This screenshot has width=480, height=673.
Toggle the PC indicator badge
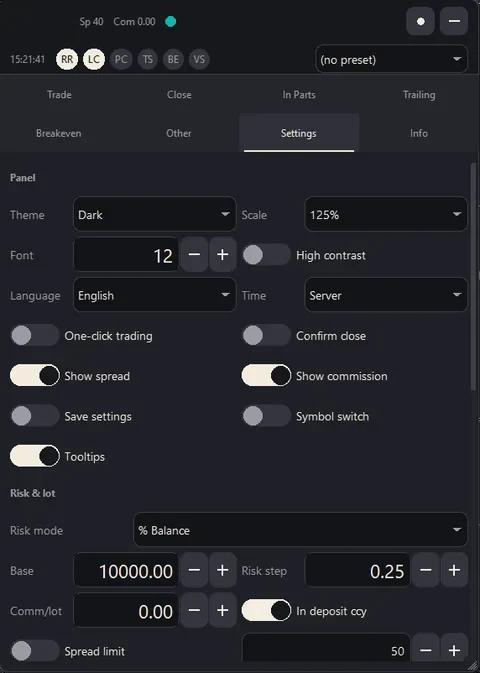pyautogui.click(x=121, y=59)
